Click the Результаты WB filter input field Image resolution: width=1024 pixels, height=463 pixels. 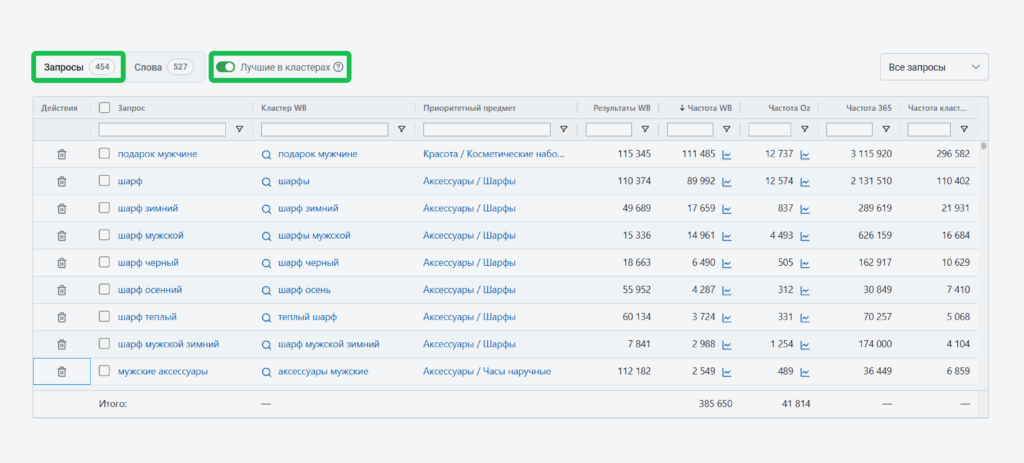tap(608, 129)
